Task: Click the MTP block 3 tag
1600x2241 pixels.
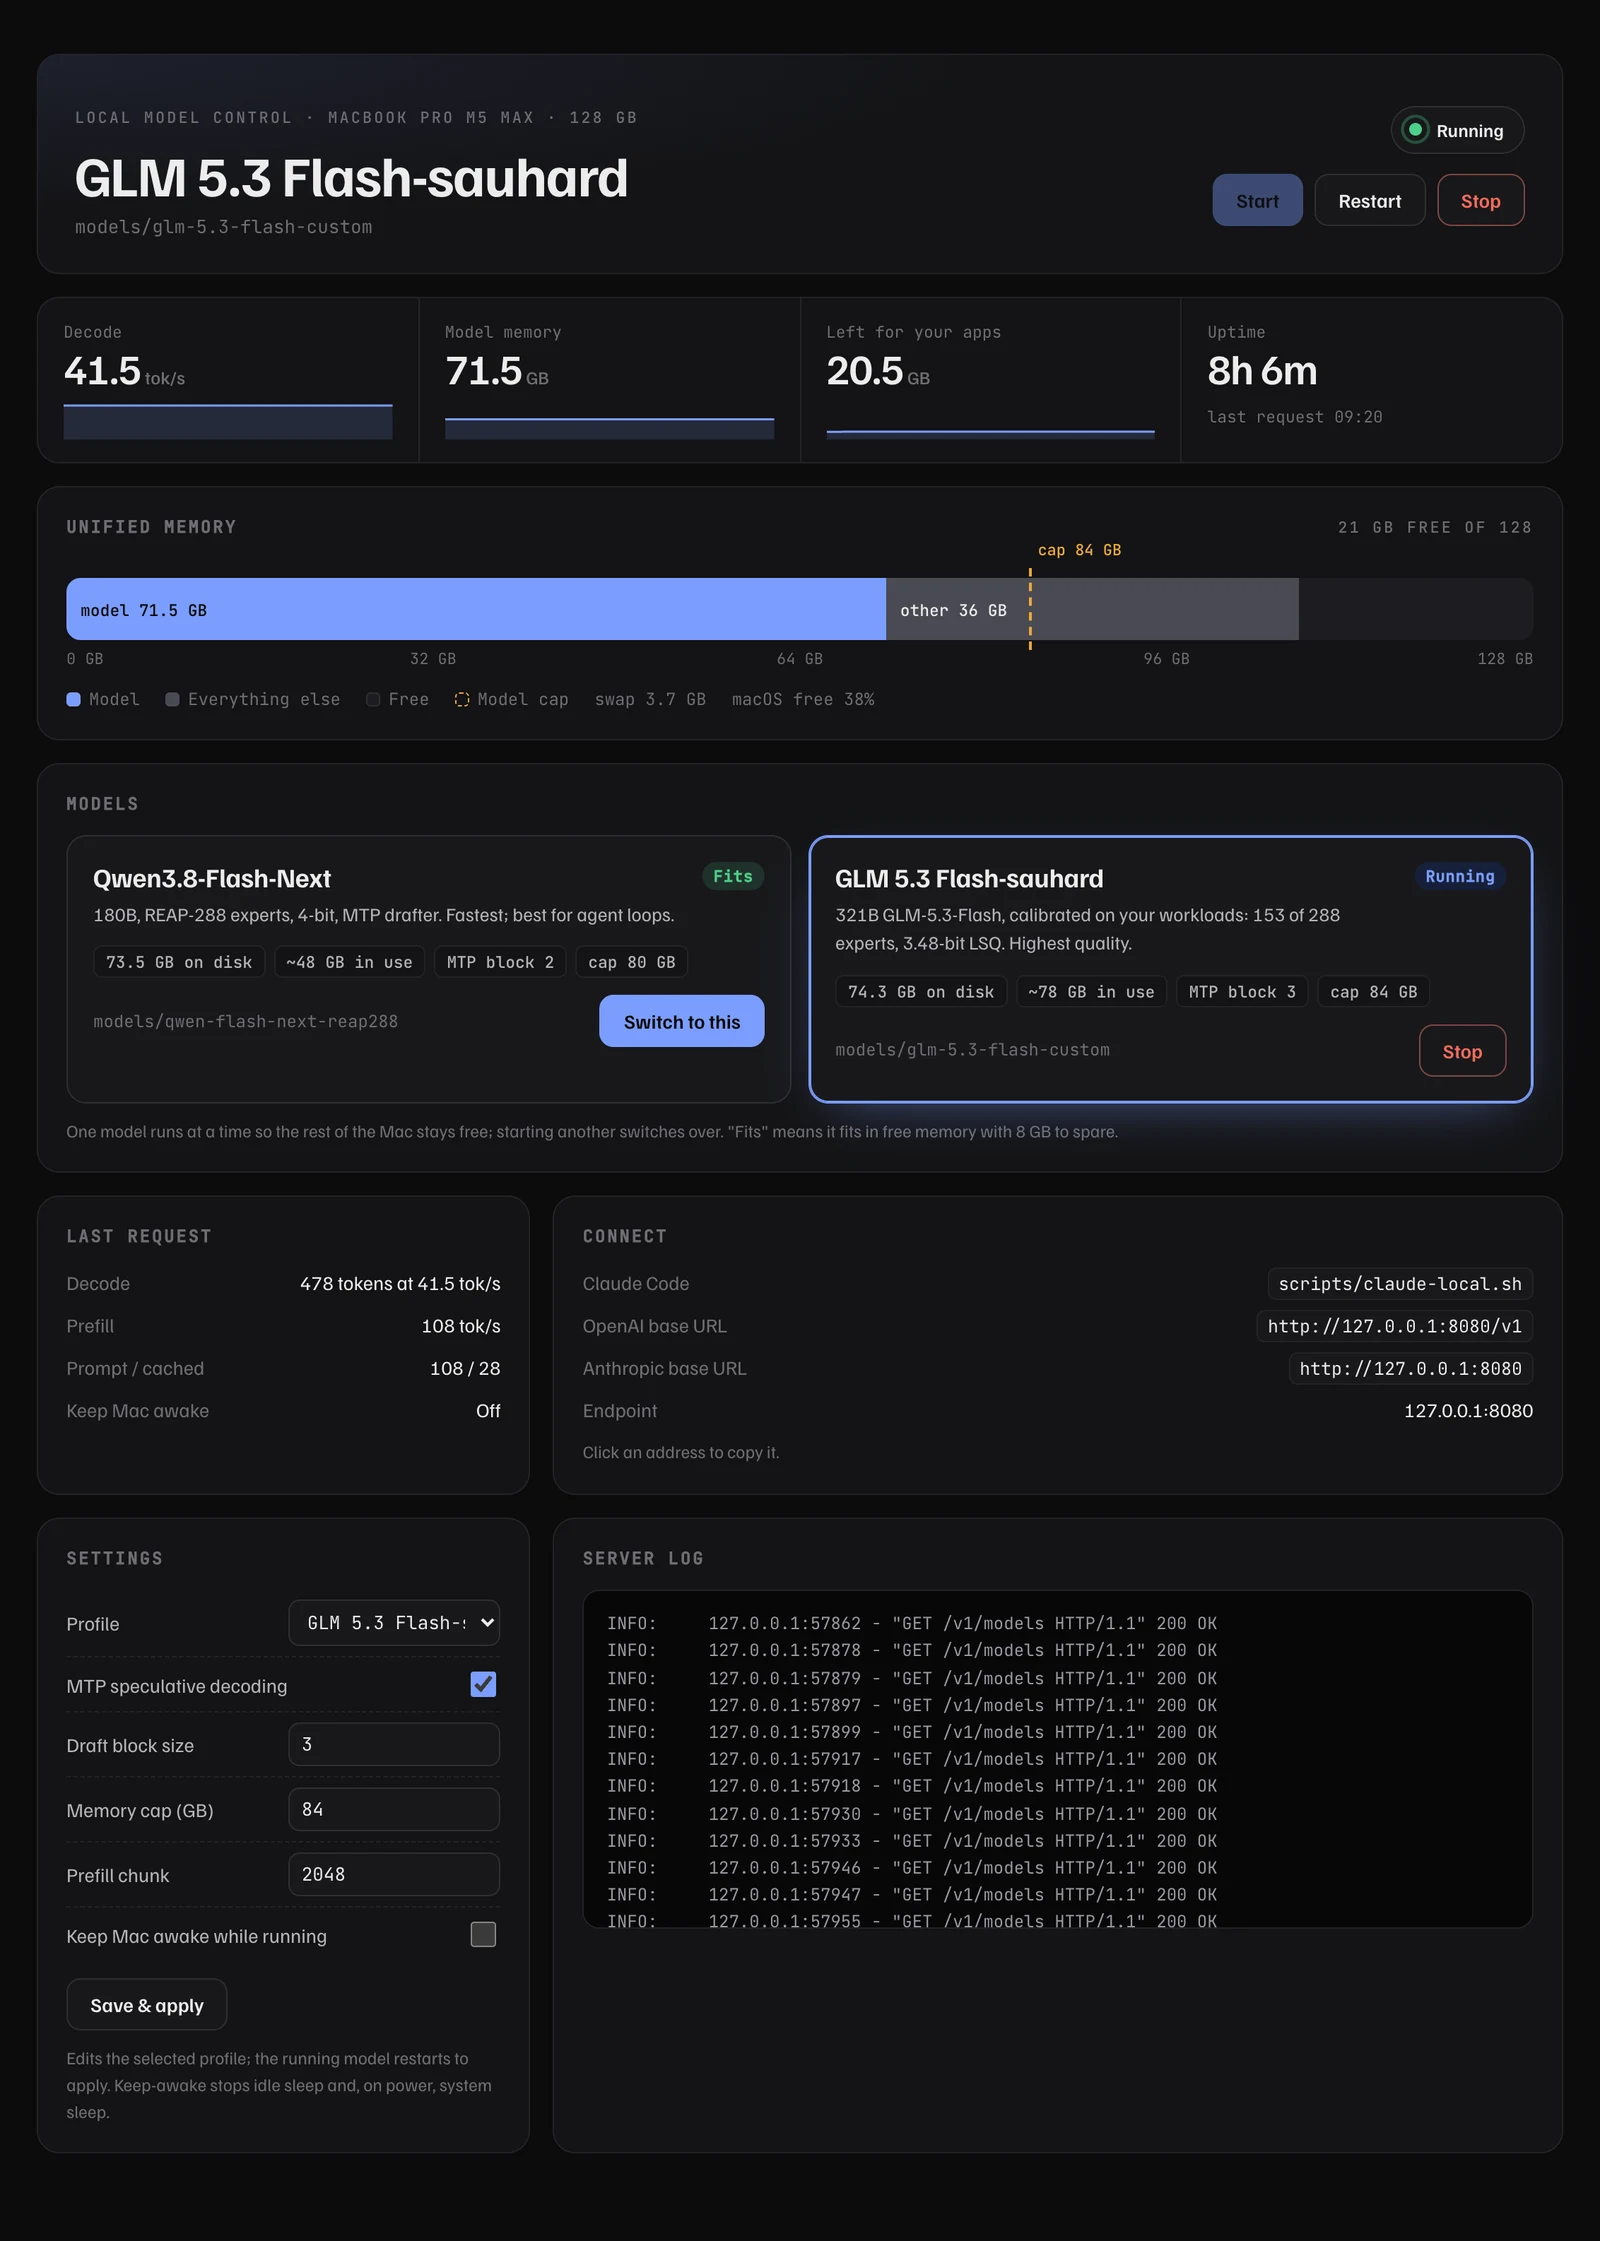Action: tap(1242, 992)
